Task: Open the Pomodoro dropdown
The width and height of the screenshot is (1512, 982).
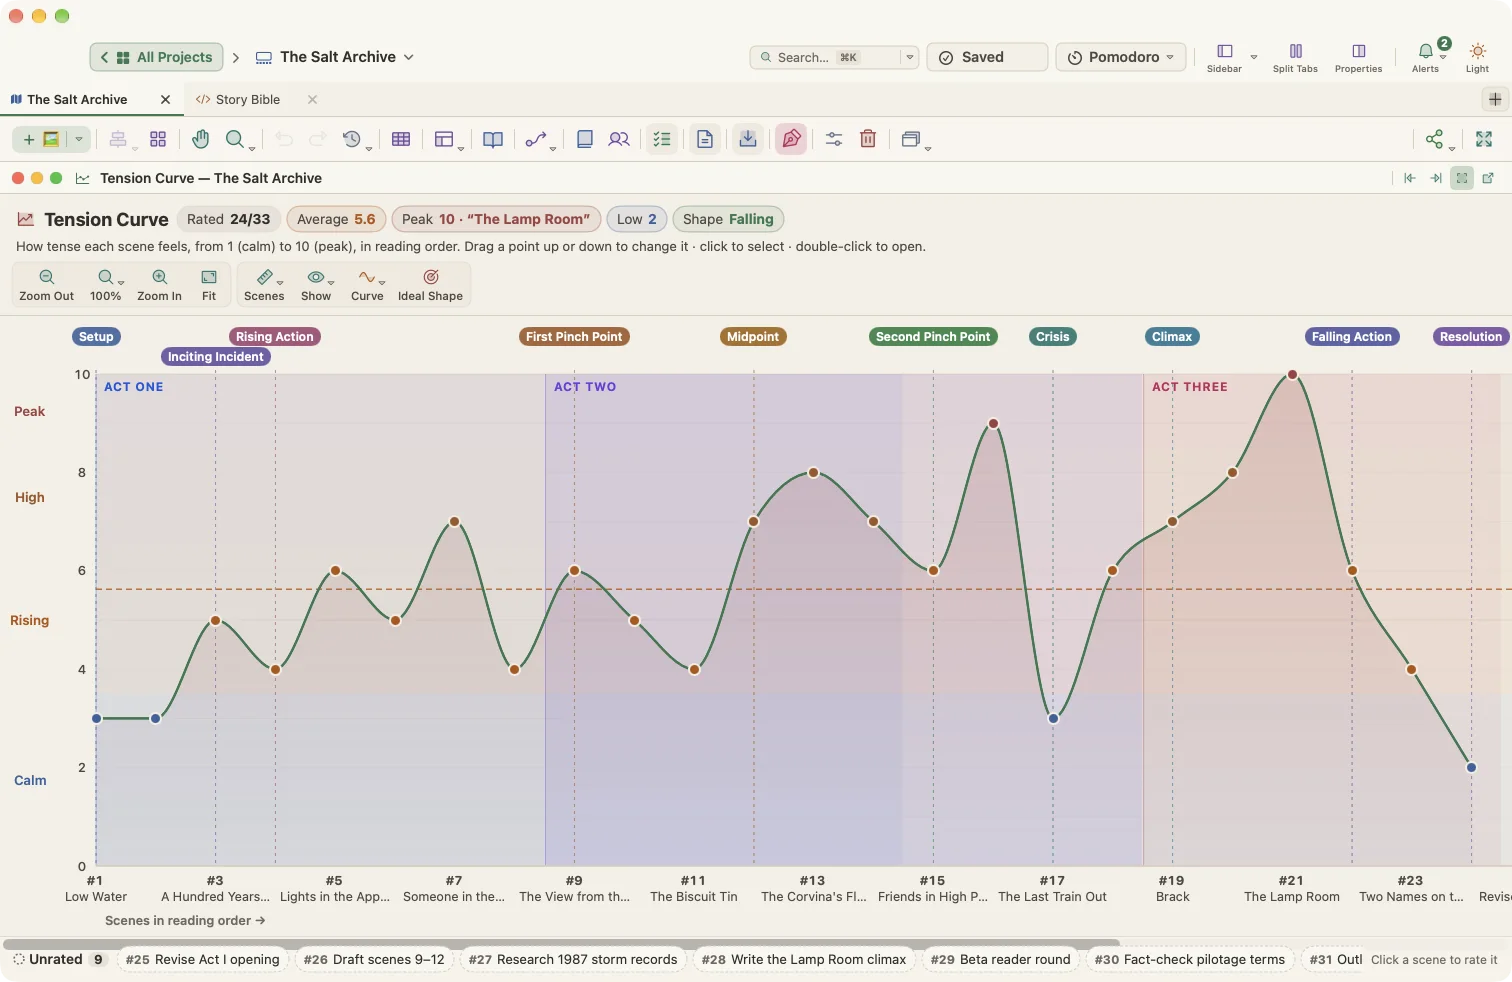Action: tap(1121, 57)
